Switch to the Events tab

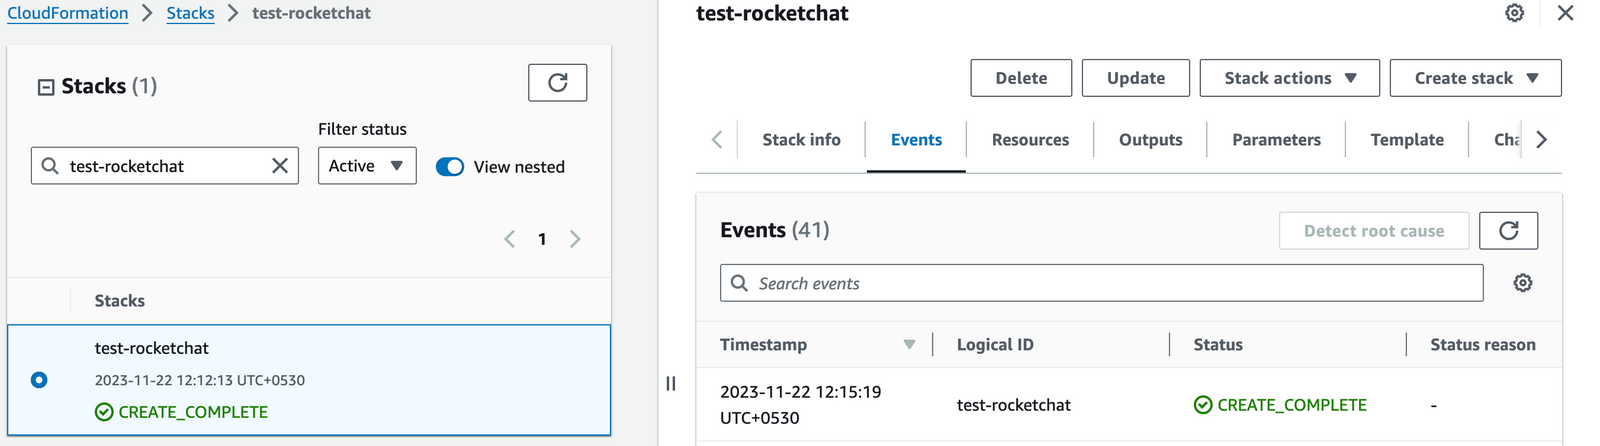click(916, 140)
